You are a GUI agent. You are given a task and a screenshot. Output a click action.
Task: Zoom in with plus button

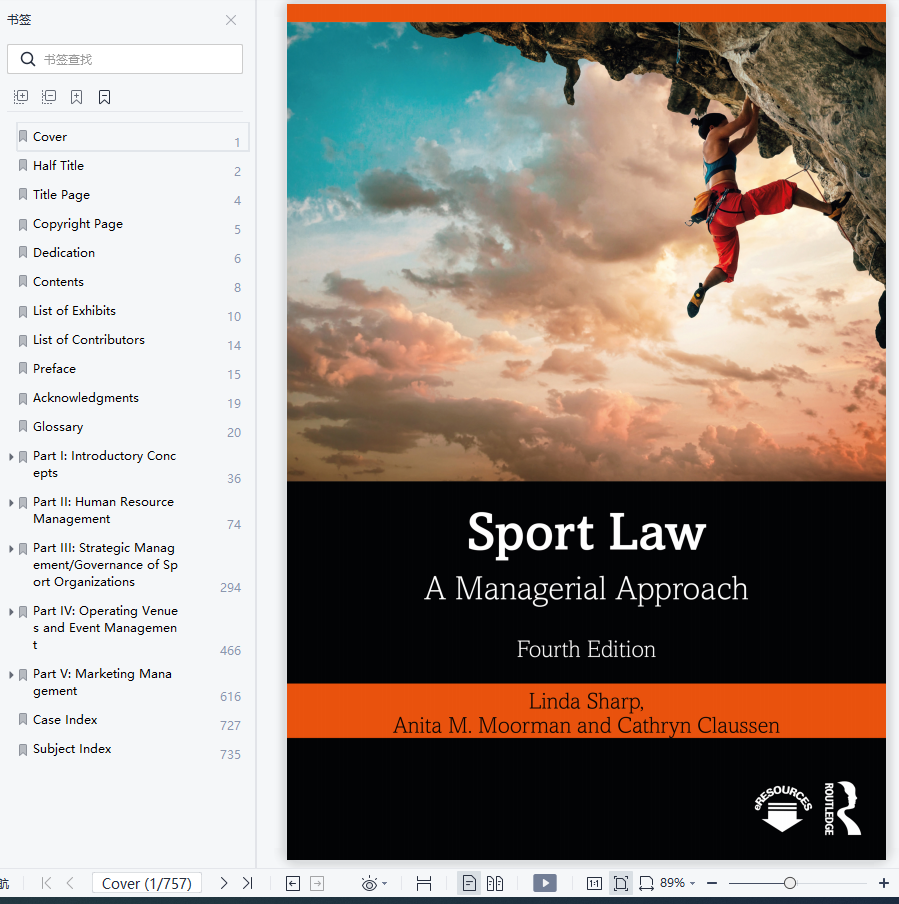point(883,883)
